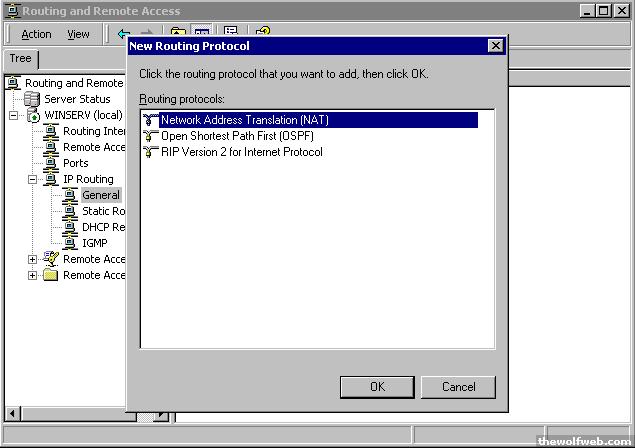Select the IGMP node in tree
This screenshot has height=448, width=635.
(x=95, y=243)
